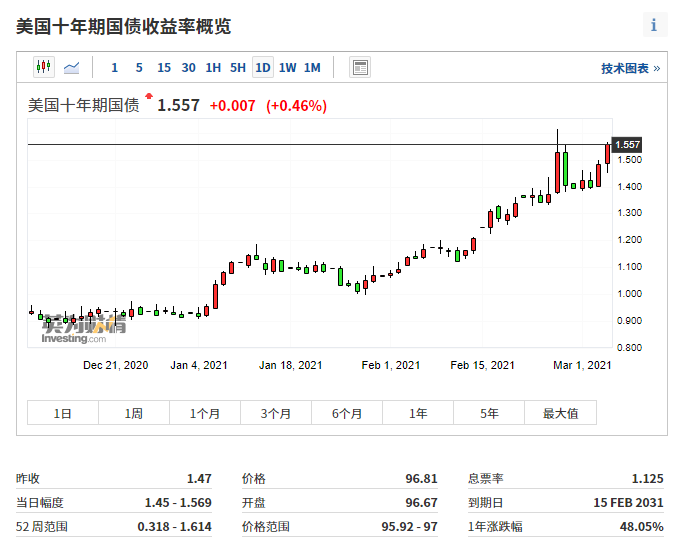Choose the 最大值 time range
The width and height of the screenshot is (681, 543).
[x=561, y=413]
